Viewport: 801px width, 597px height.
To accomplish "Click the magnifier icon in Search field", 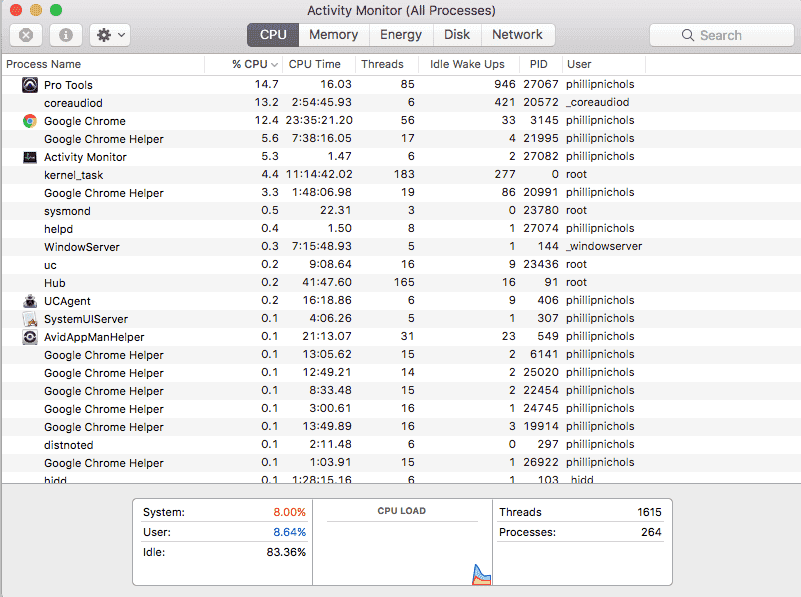I will pos(688,35).
